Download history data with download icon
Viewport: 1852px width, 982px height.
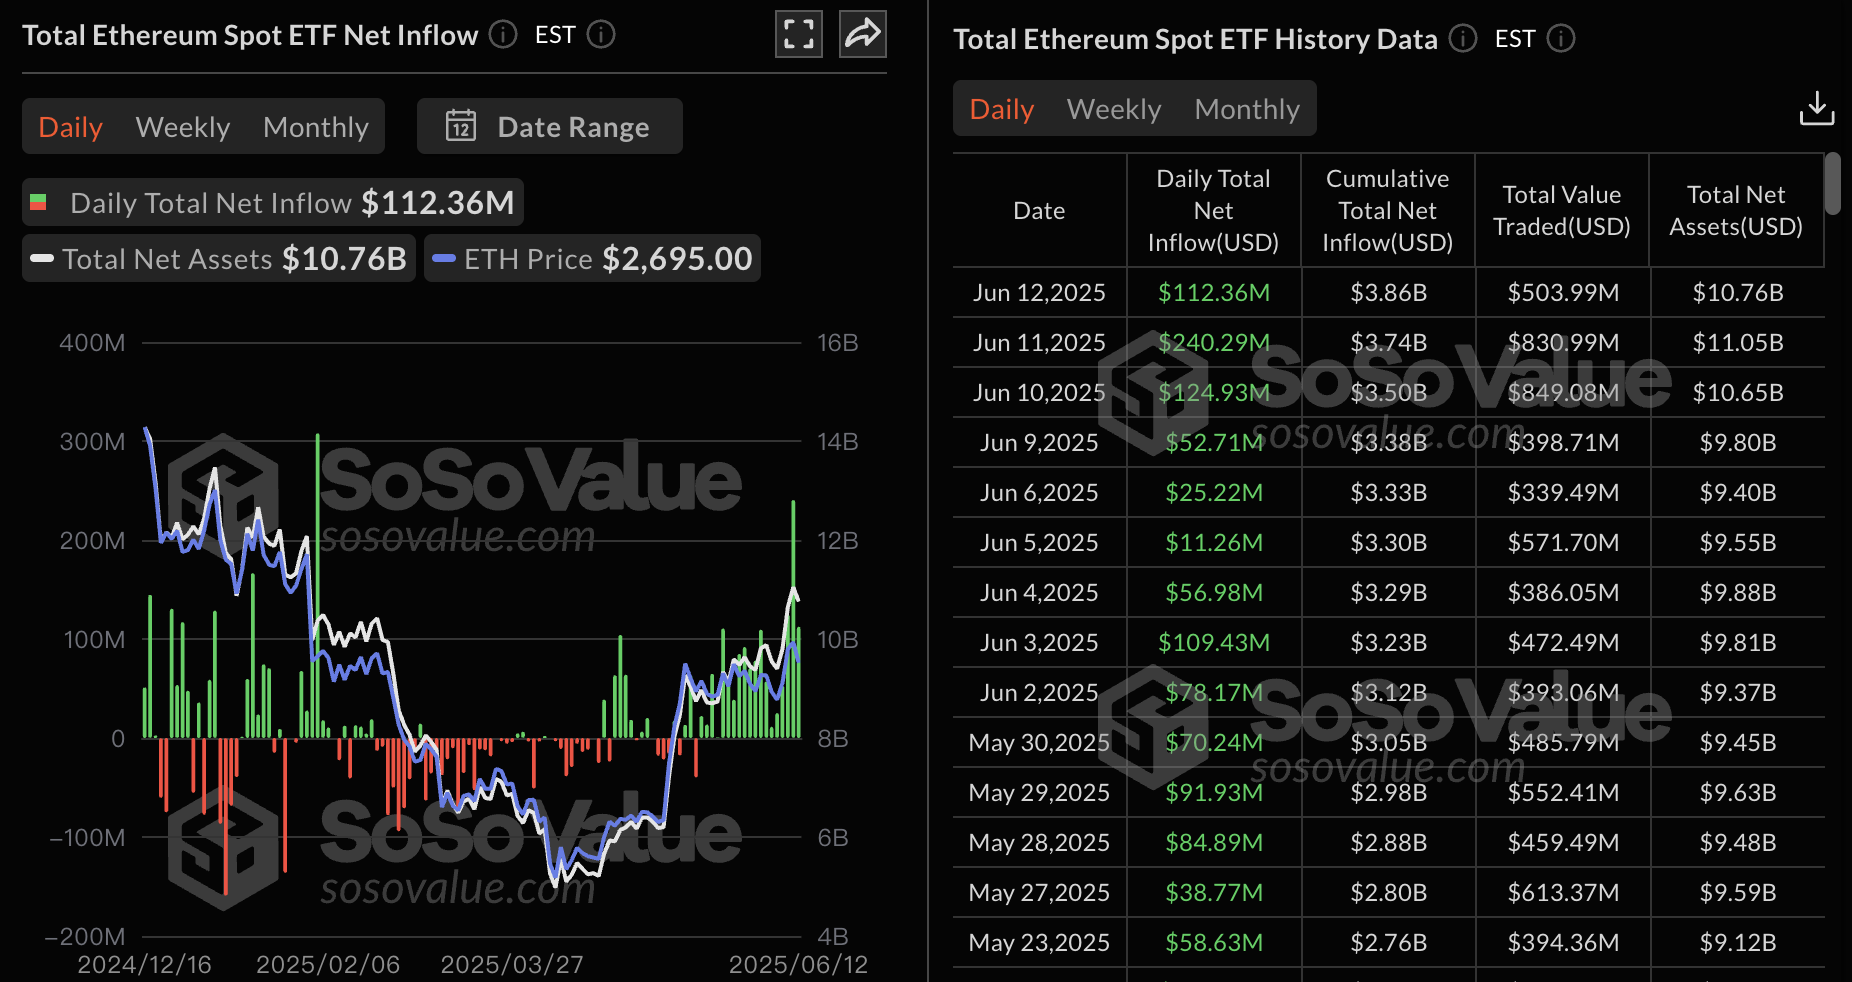click(x=1816, y=108)
